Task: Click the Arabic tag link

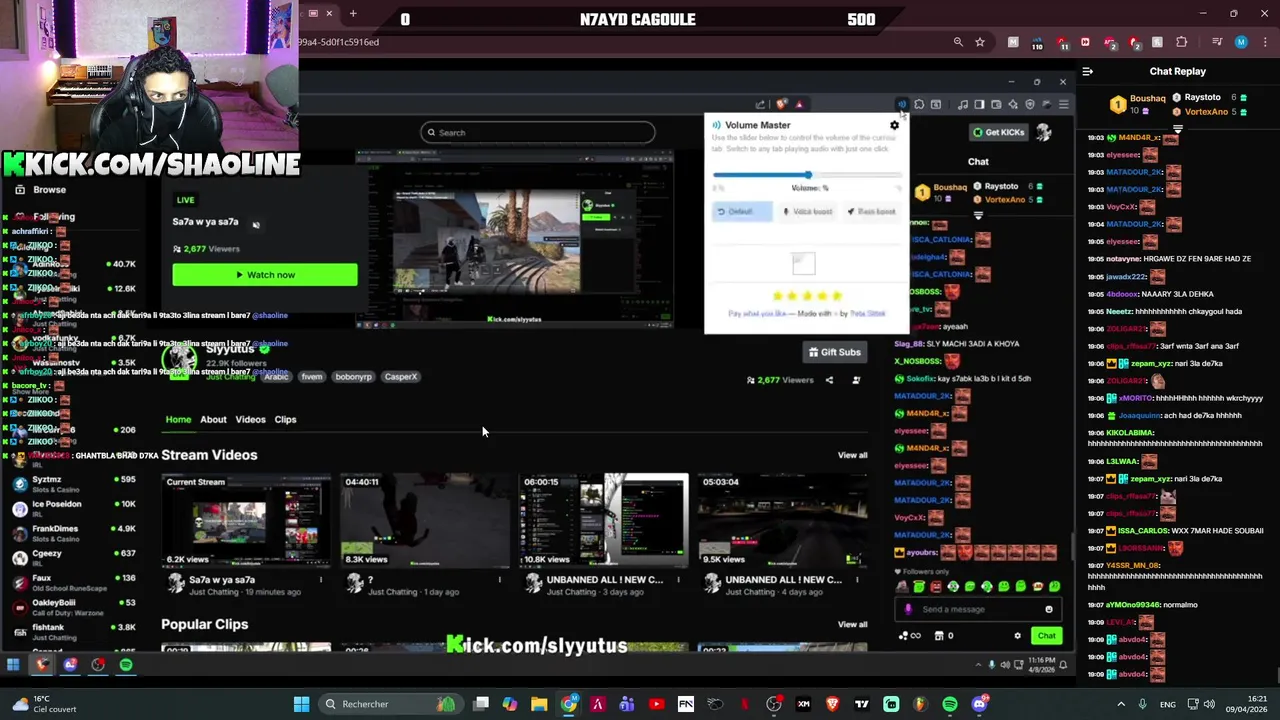Action: point(277,377)
